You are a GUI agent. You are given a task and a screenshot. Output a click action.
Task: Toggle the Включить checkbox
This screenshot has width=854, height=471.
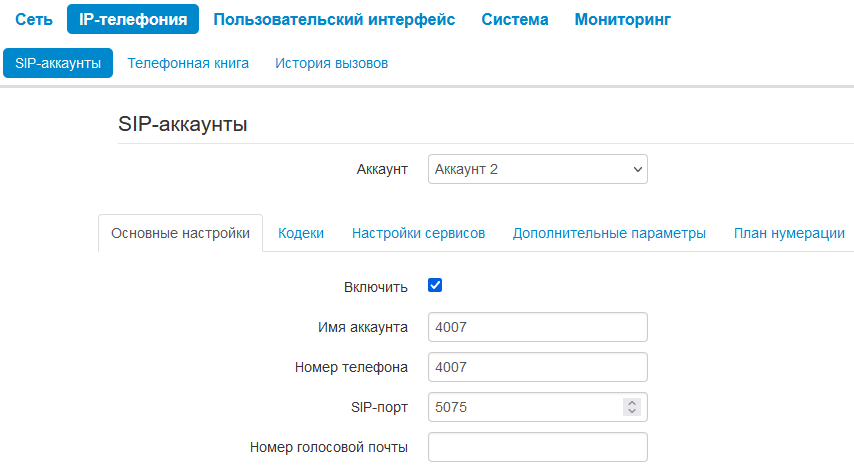click(x=435, y=285)
